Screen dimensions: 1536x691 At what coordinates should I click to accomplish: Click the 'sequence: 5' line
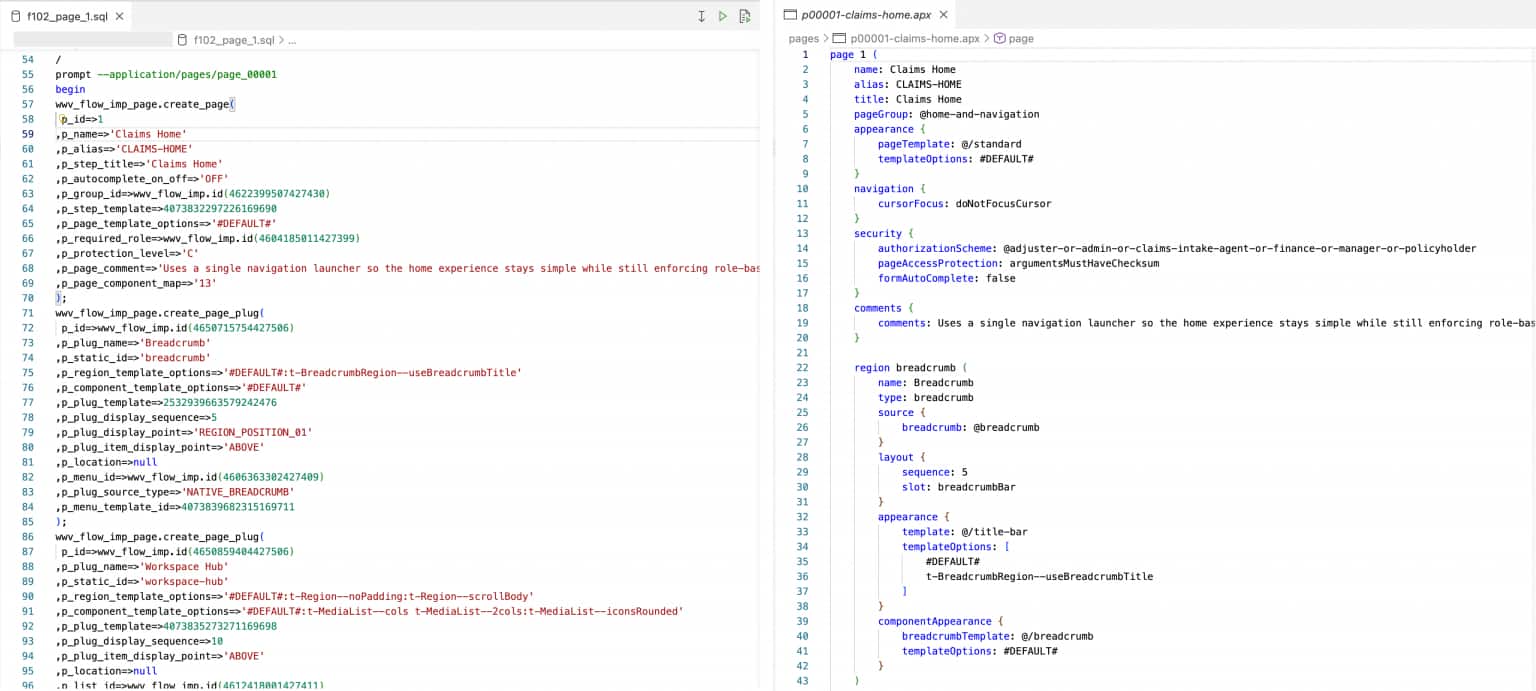pyautogui.click(x=934, y=473)
